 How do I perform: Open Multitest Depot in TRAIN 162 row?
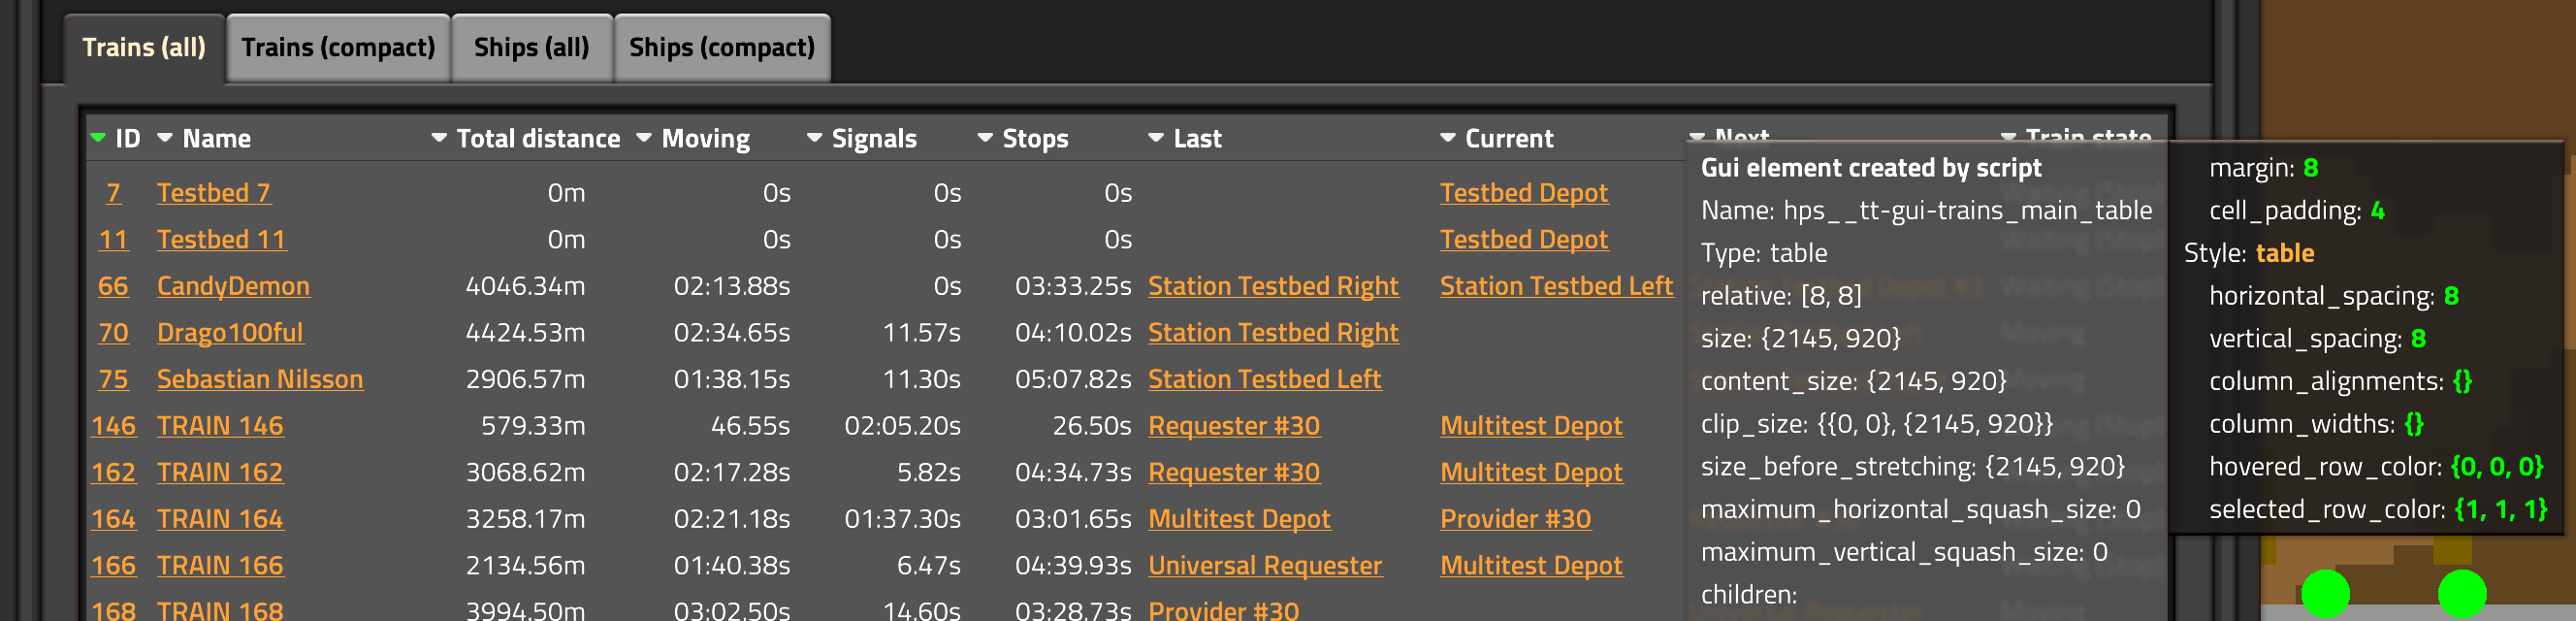tap(1531, 472)
